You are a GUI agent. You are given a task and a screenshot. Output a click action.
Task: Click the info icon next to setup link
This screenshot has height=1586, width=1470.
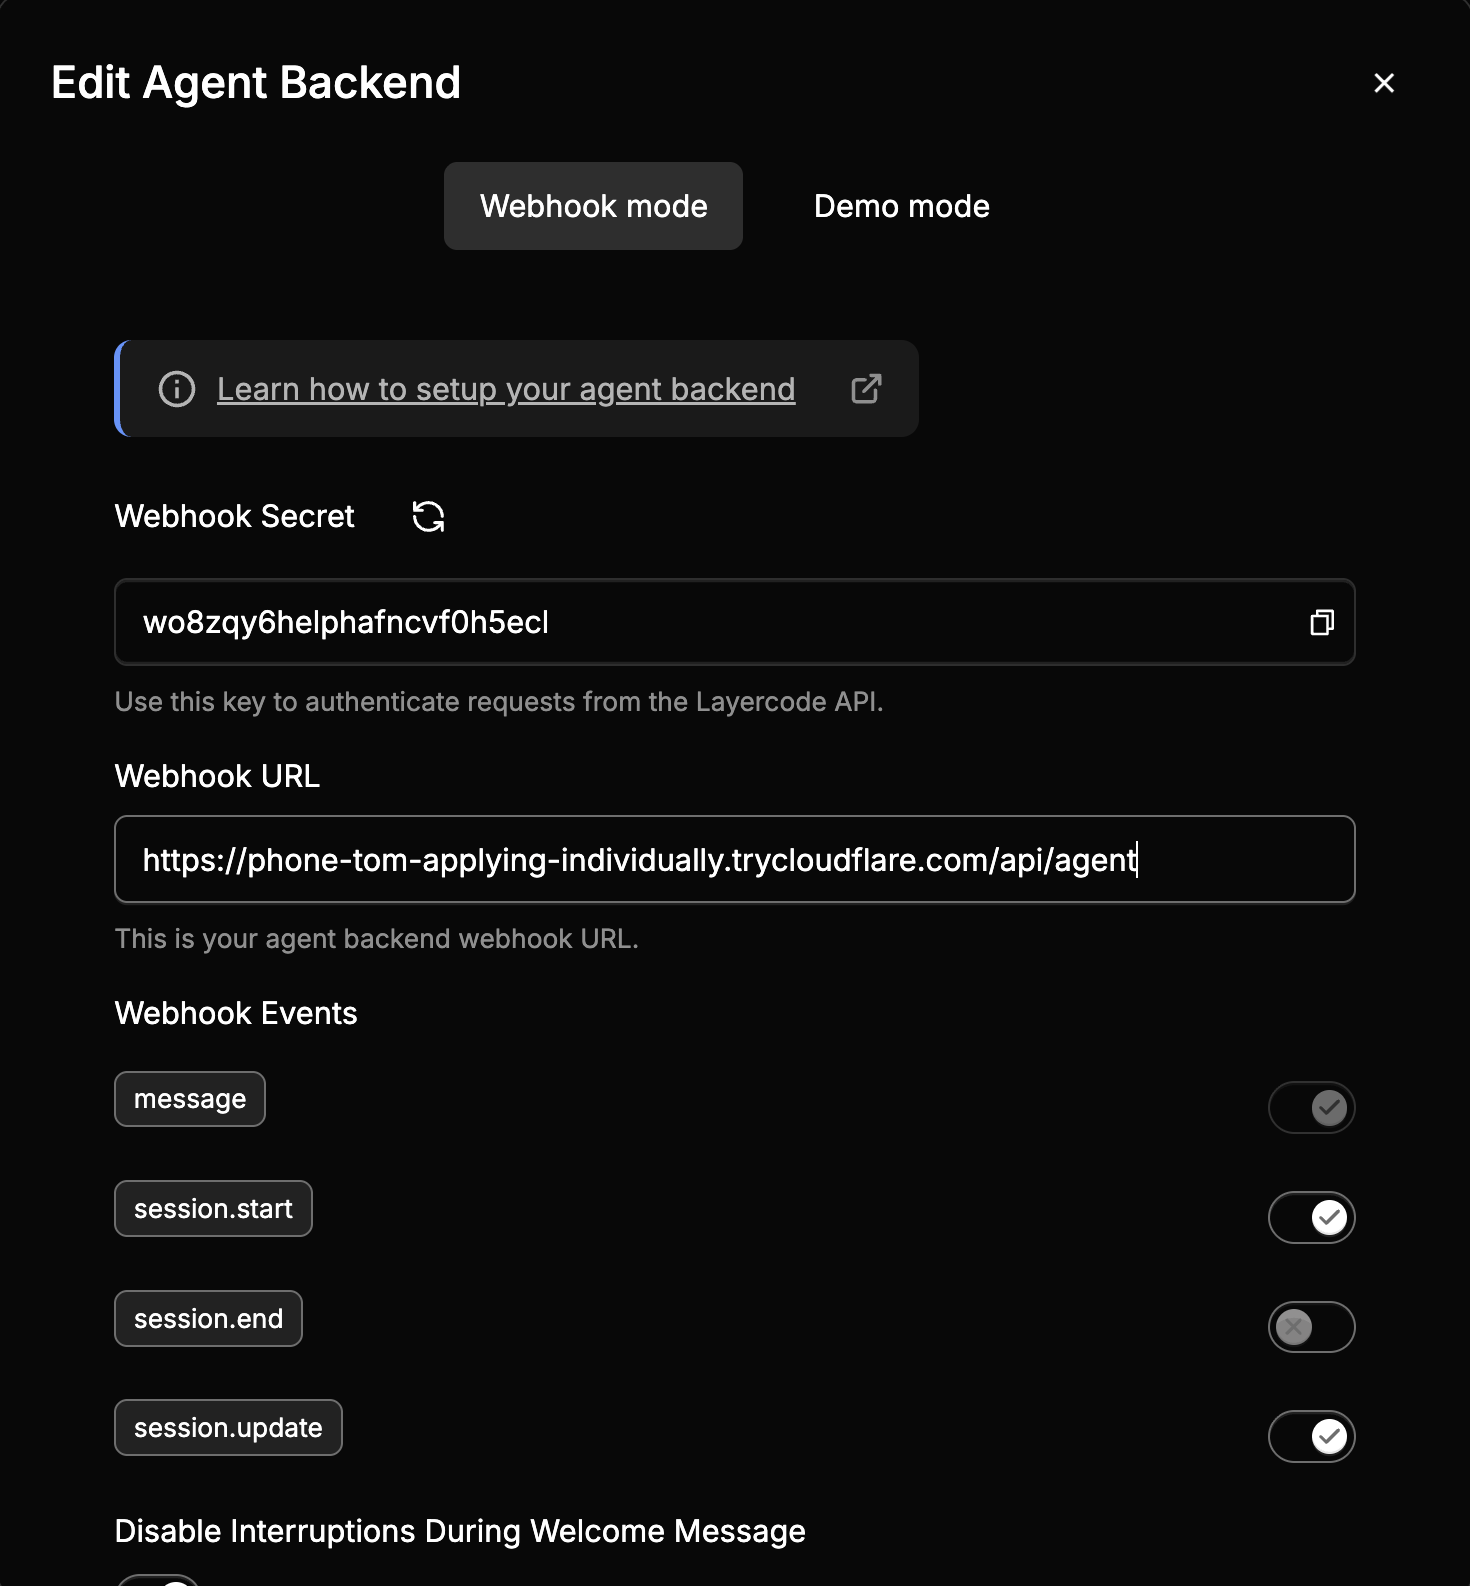(176, 389)
